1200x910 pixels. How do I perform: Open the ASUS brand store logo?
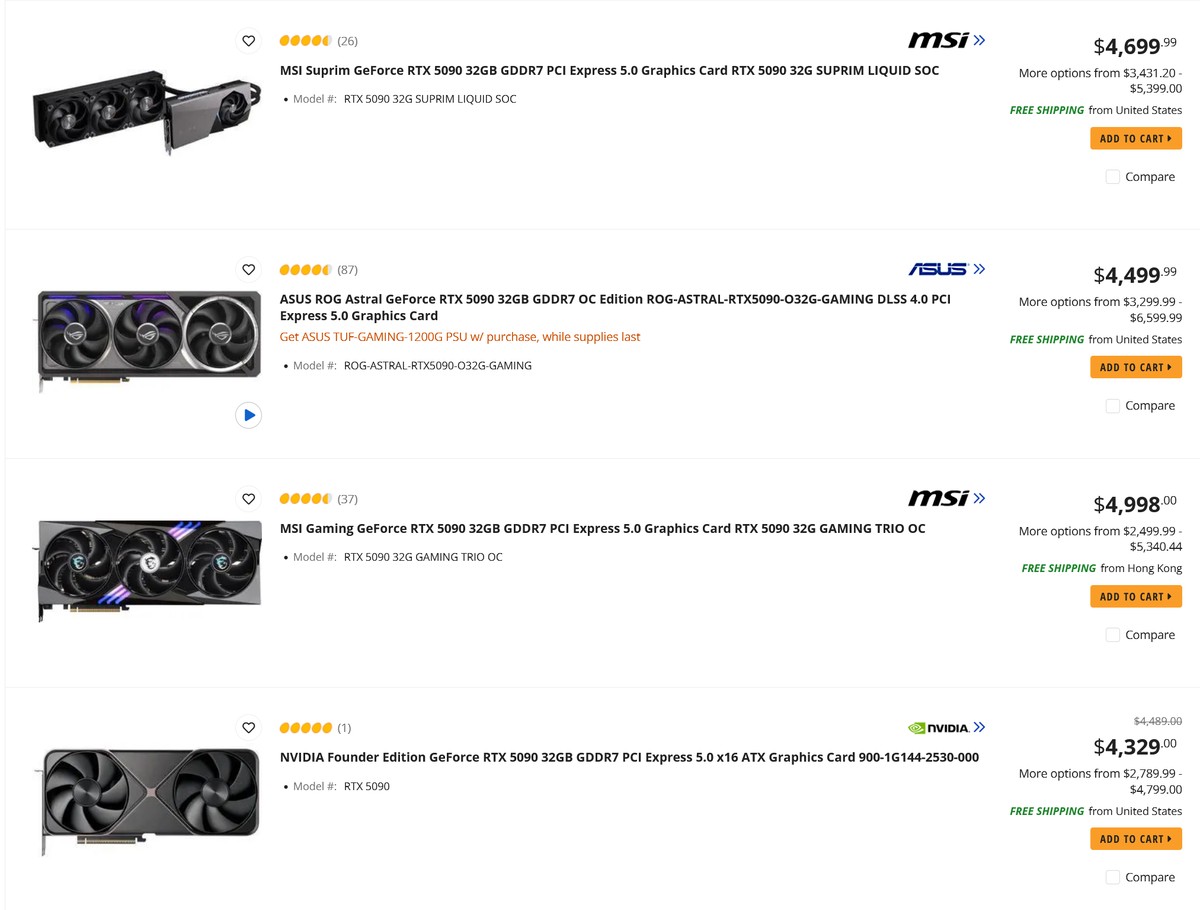pyautogui.click(x=946, y=269)
